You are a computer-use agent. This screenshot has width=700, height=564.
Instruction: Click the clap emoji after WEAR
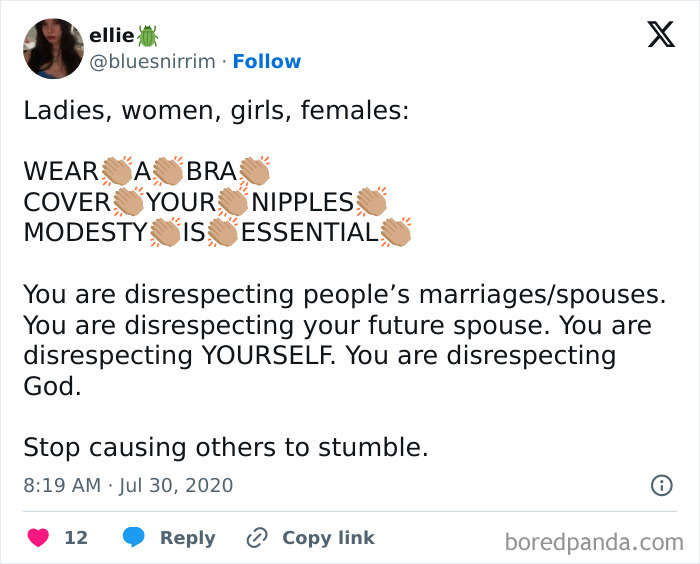click(x=116, y=171)
